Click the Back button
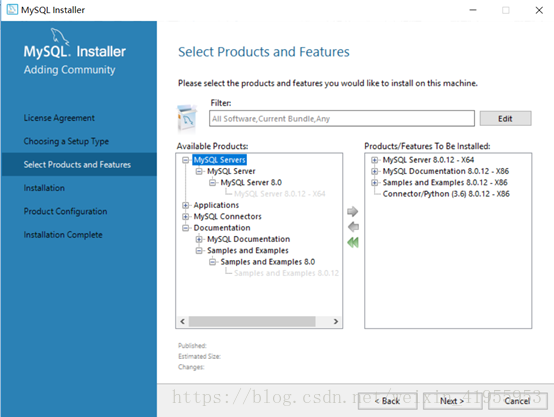This screenshot has height=417, width=554. (387, 401)
